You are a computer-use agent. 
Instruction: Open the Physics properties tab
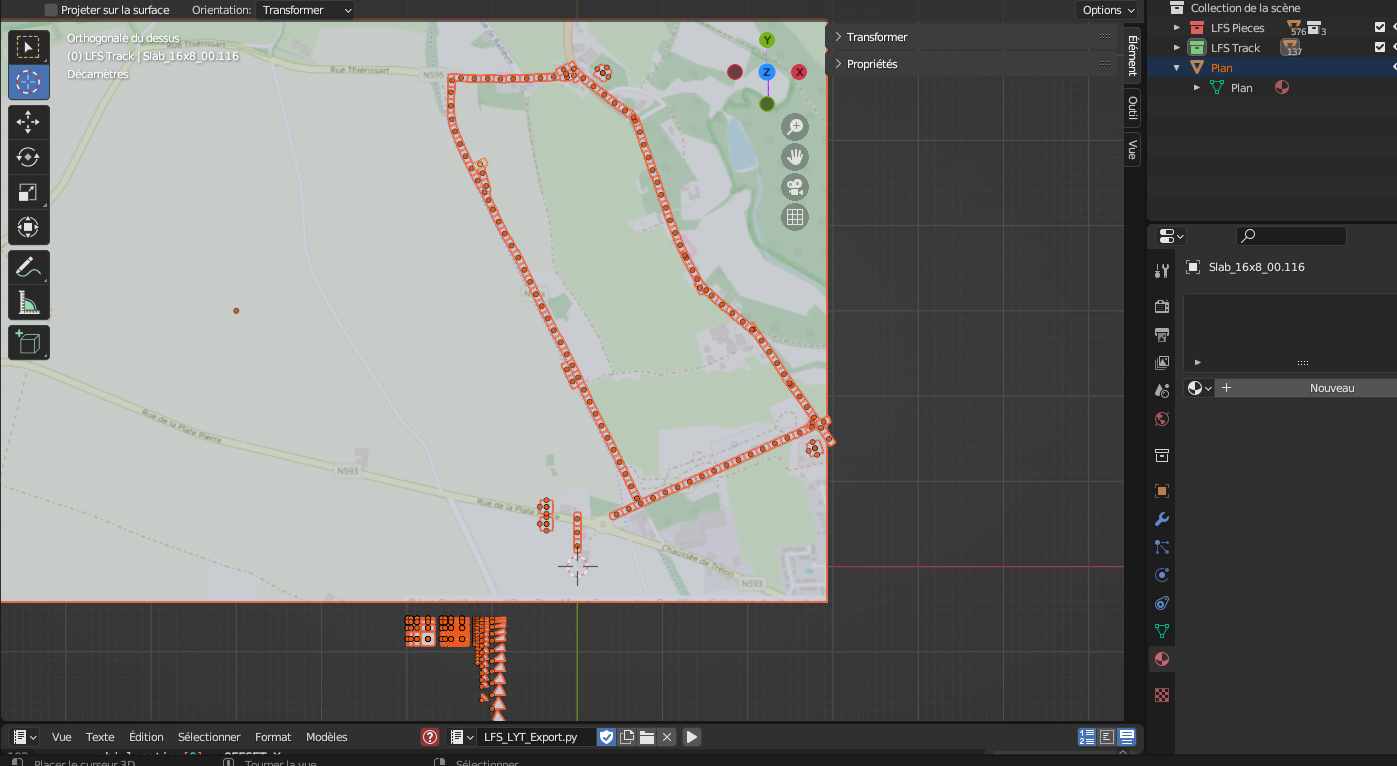[1162, 575]
